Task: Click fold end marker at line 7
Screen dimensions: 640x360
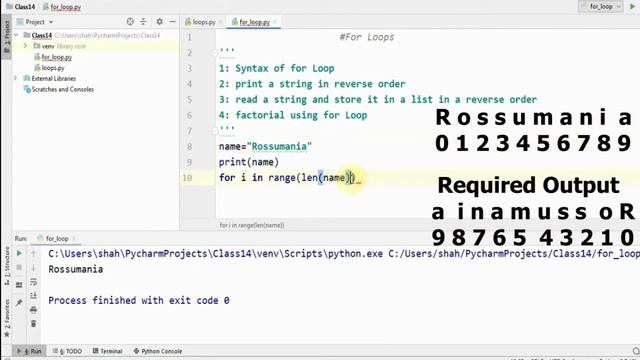Action: 215,131
